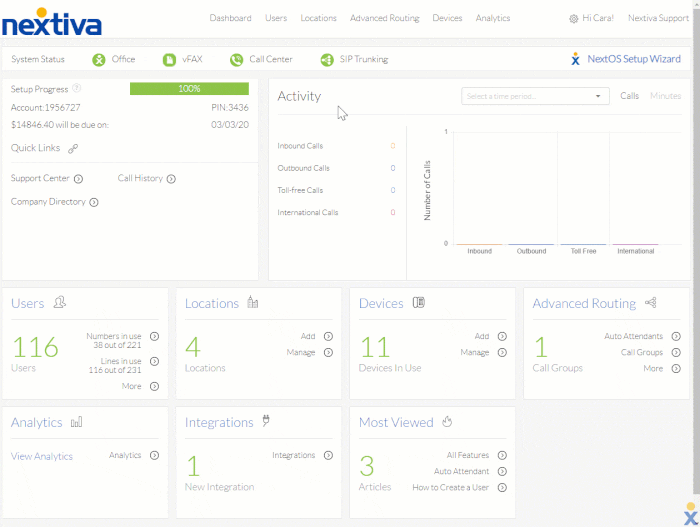Image resolution: width=700 pixels, height=527 pixels.
Task: Expand More under Users card
Action: click(x=154, y=386)
